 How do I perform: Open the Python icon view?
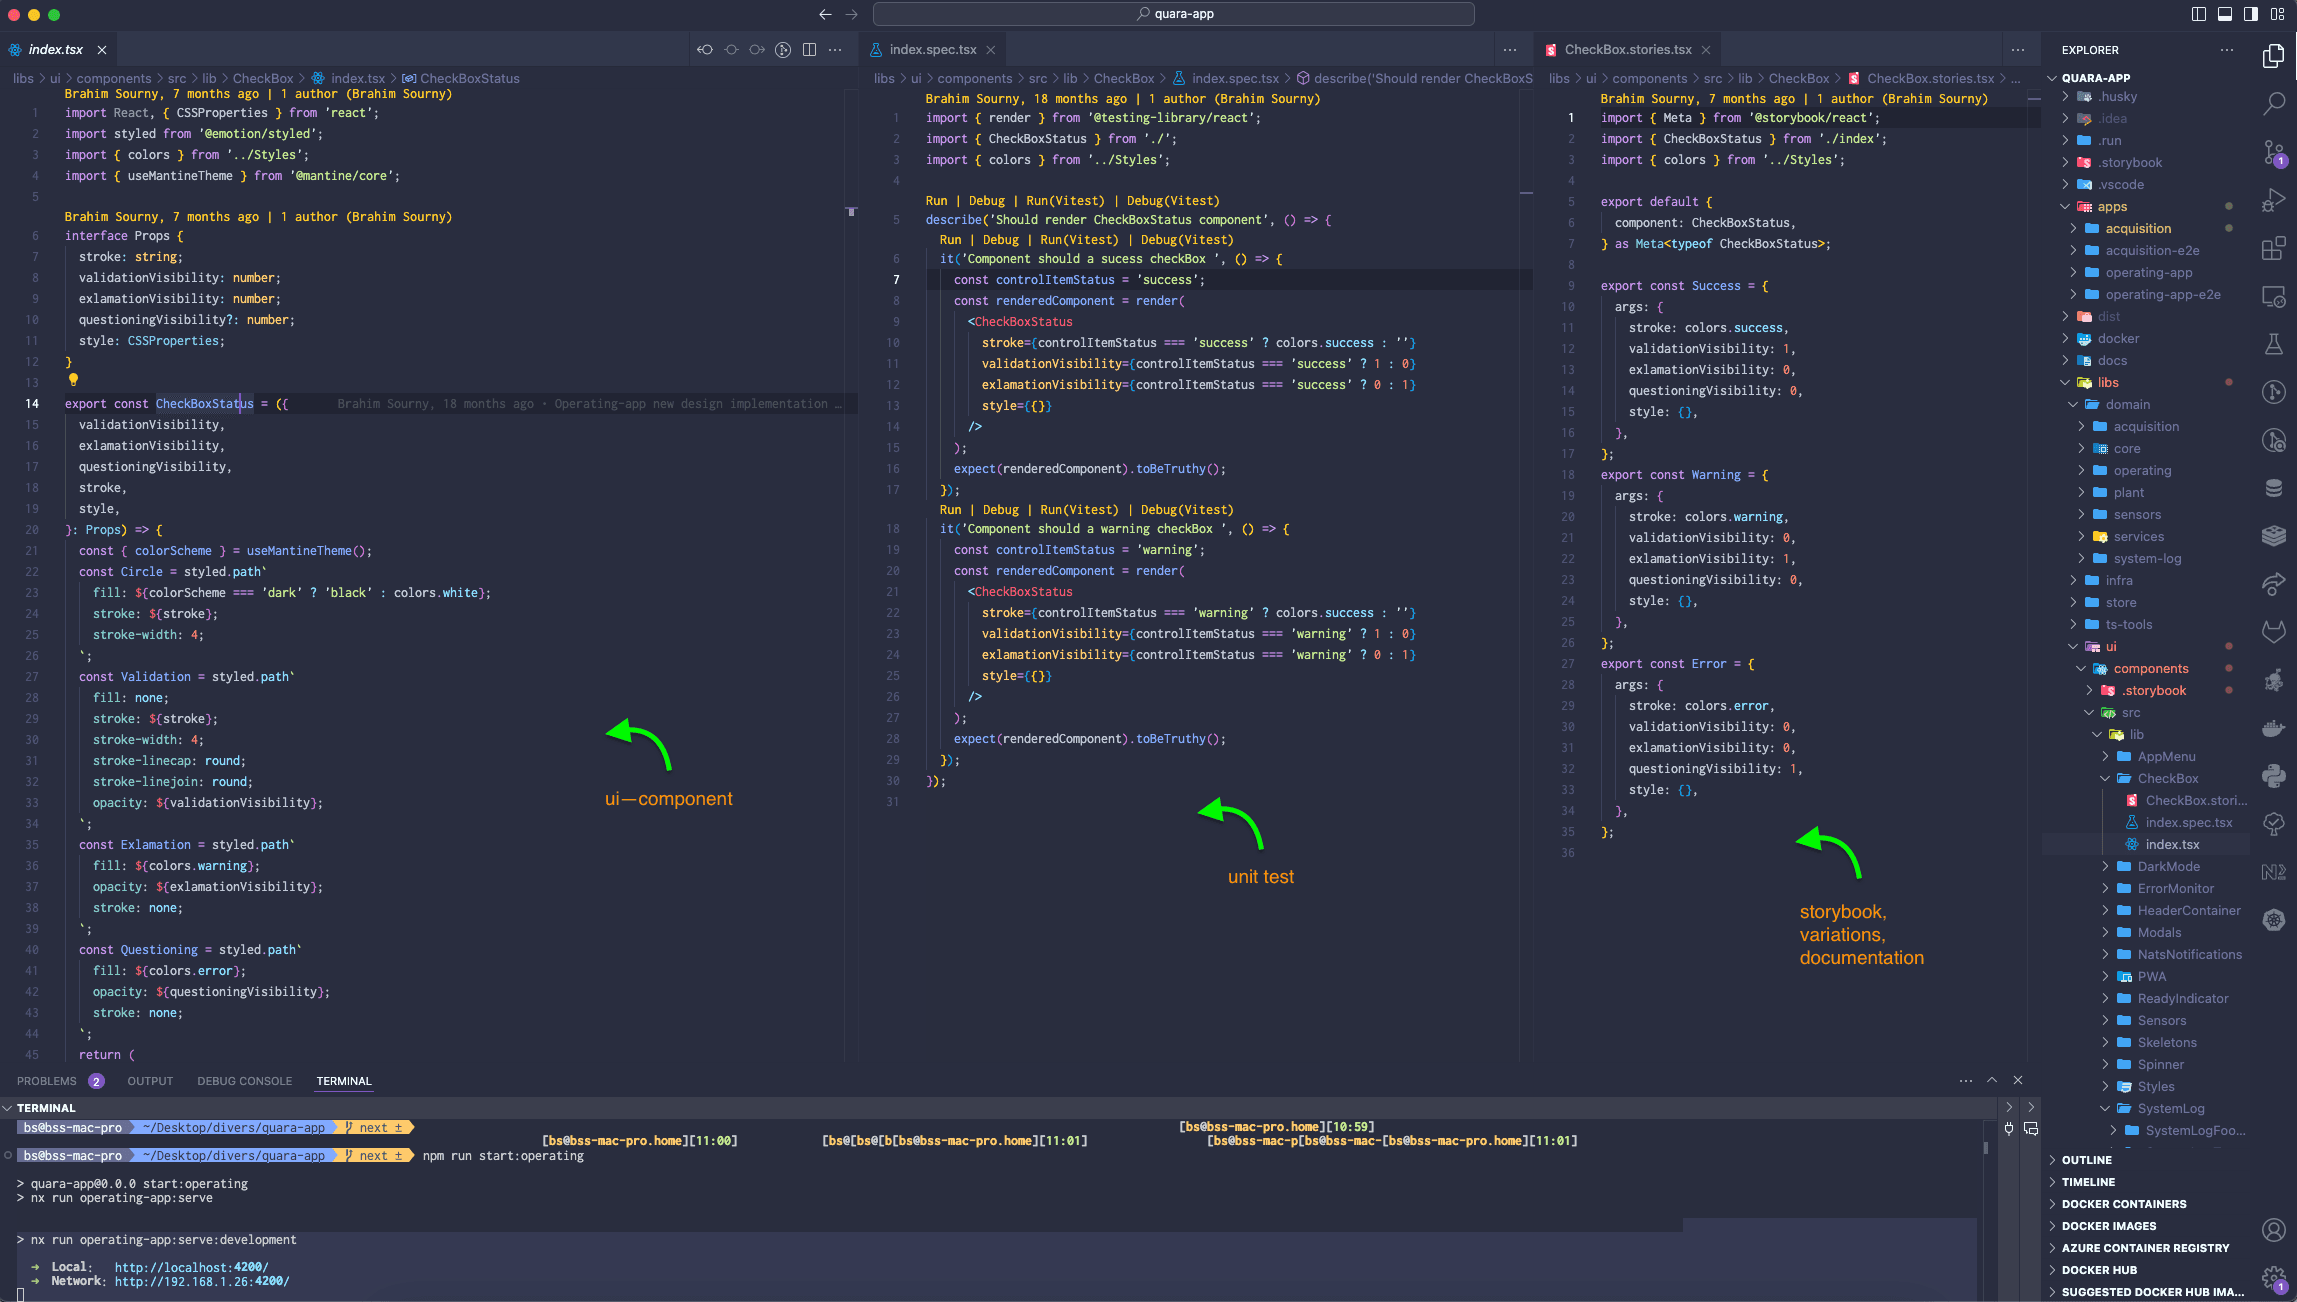(x=2273, y=776)
